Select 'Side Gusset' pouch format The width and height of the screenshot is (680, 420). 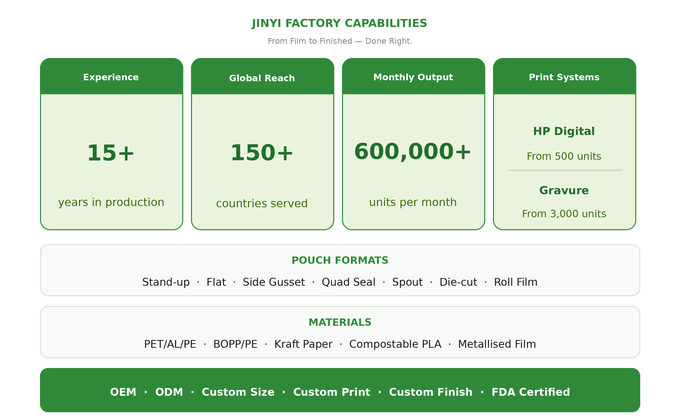[x=274, y=282]
